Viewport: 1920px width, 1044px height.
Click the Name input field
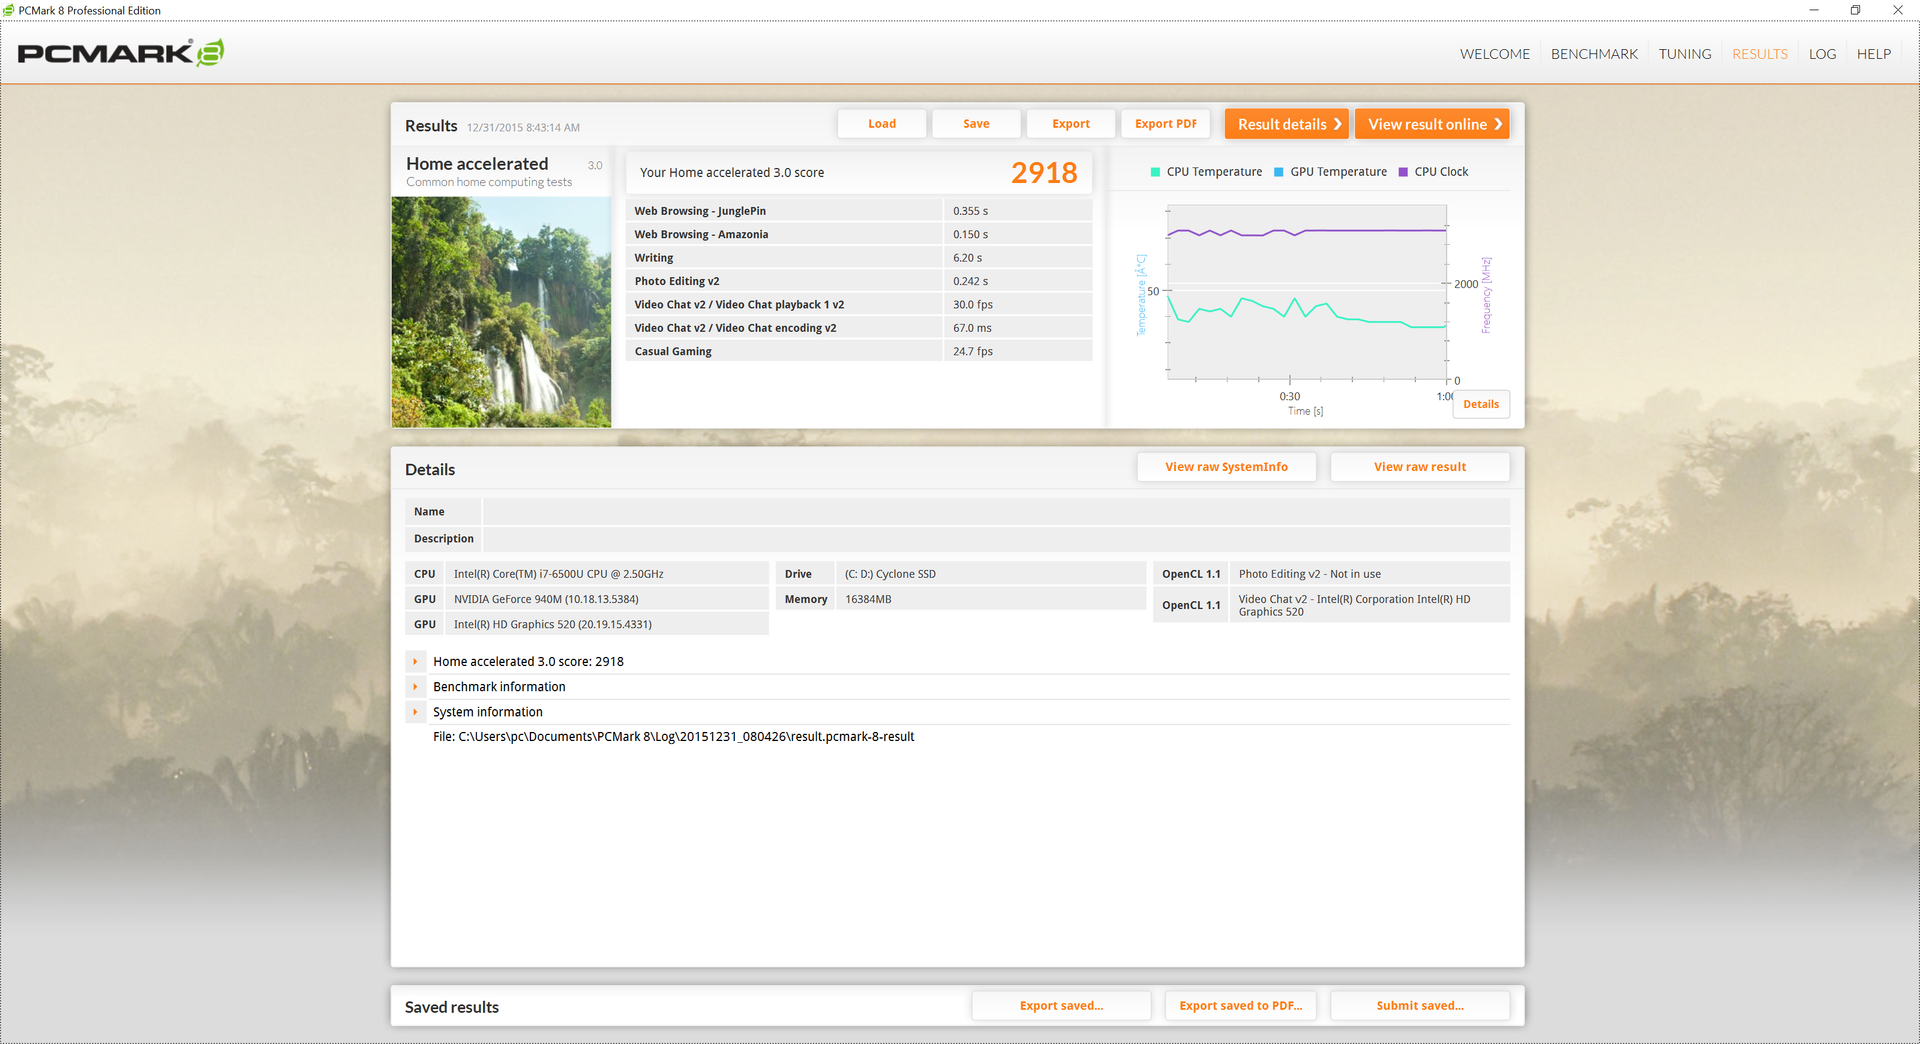996,512
